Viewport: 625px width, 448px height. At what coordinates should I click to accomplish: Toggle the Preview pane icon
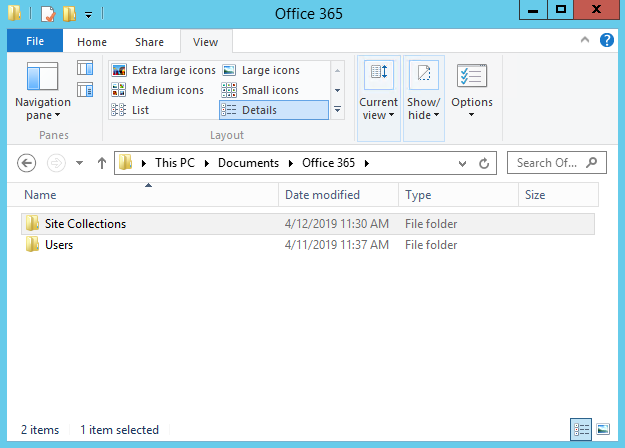(85, 68)
